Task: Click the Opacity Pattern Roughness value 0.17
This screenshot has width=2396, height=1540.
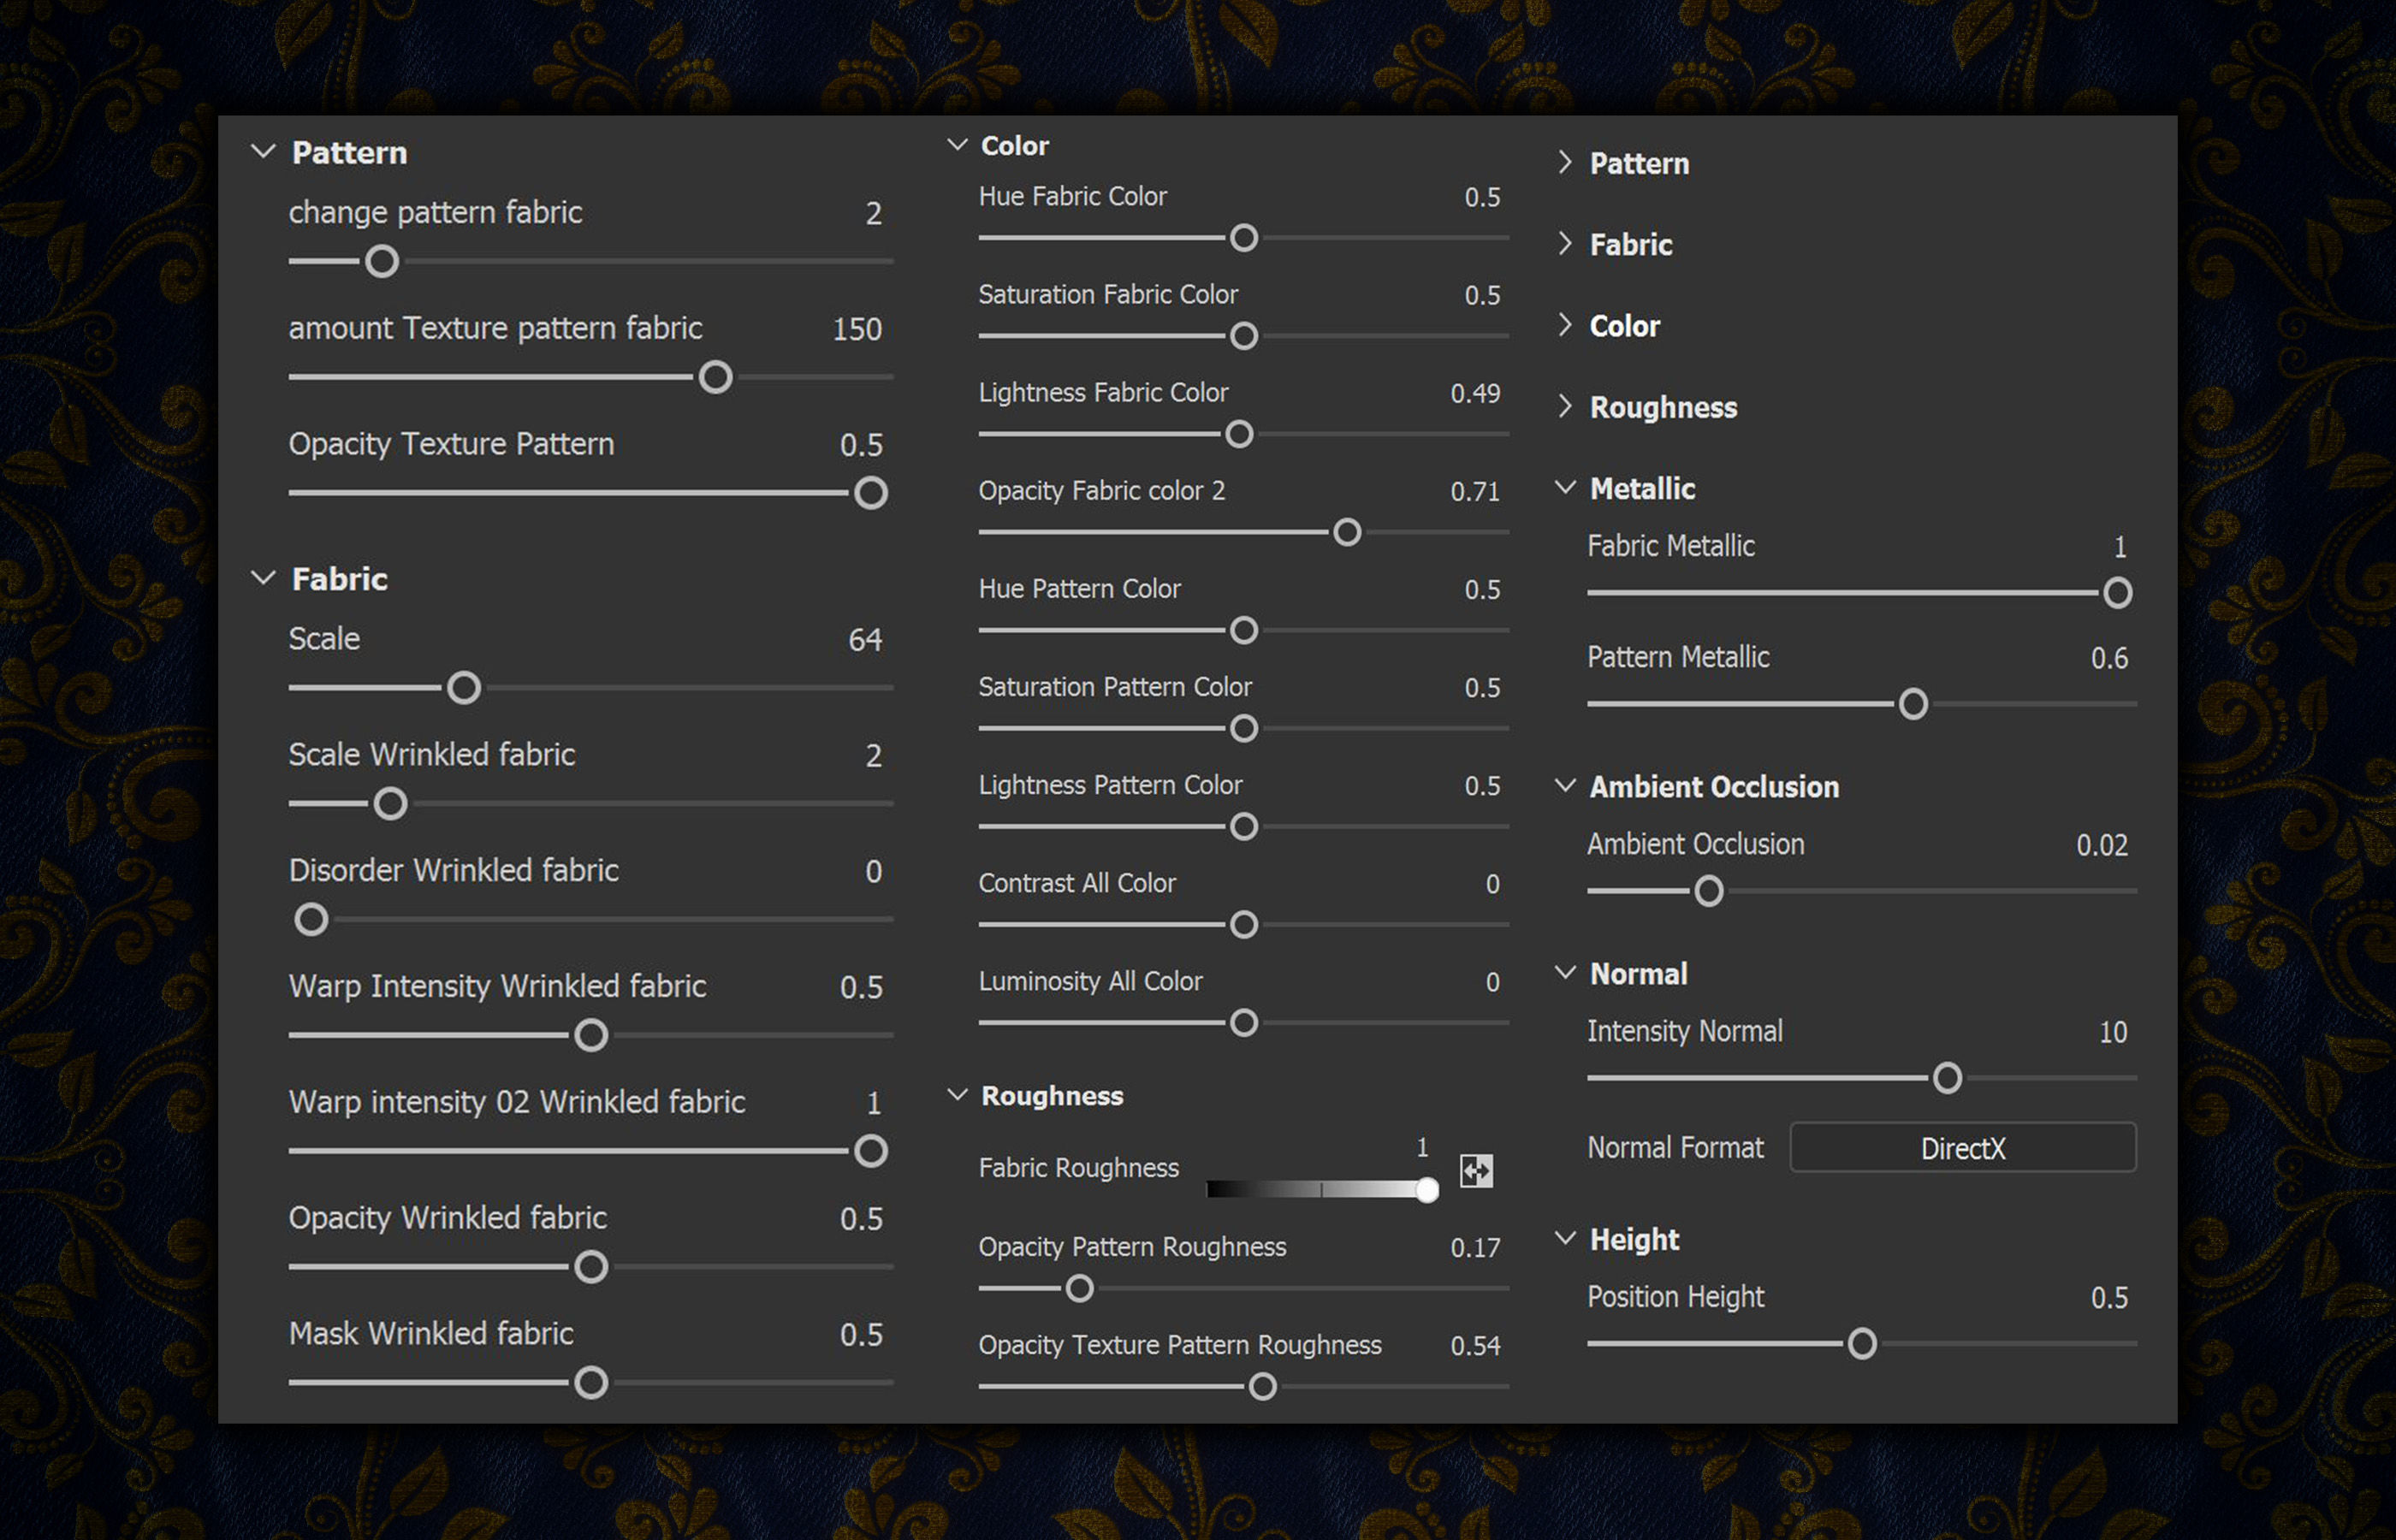Action: point(1475,1248)
